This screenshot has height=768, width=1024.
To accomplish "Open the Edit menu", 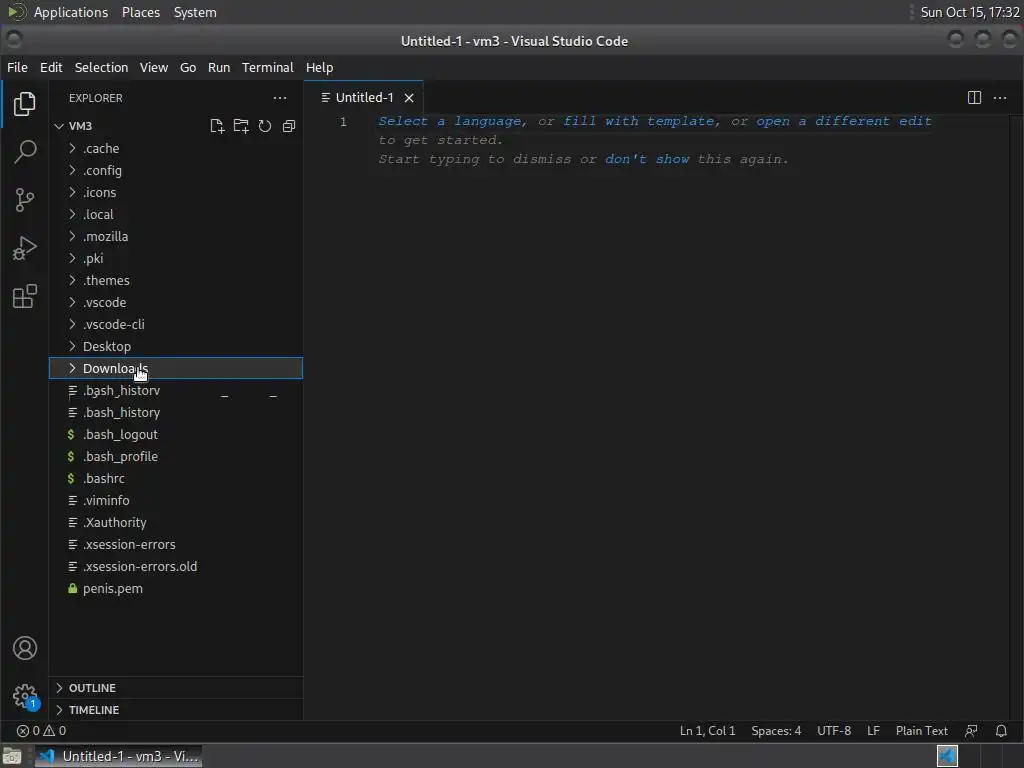I will [51, 67].
